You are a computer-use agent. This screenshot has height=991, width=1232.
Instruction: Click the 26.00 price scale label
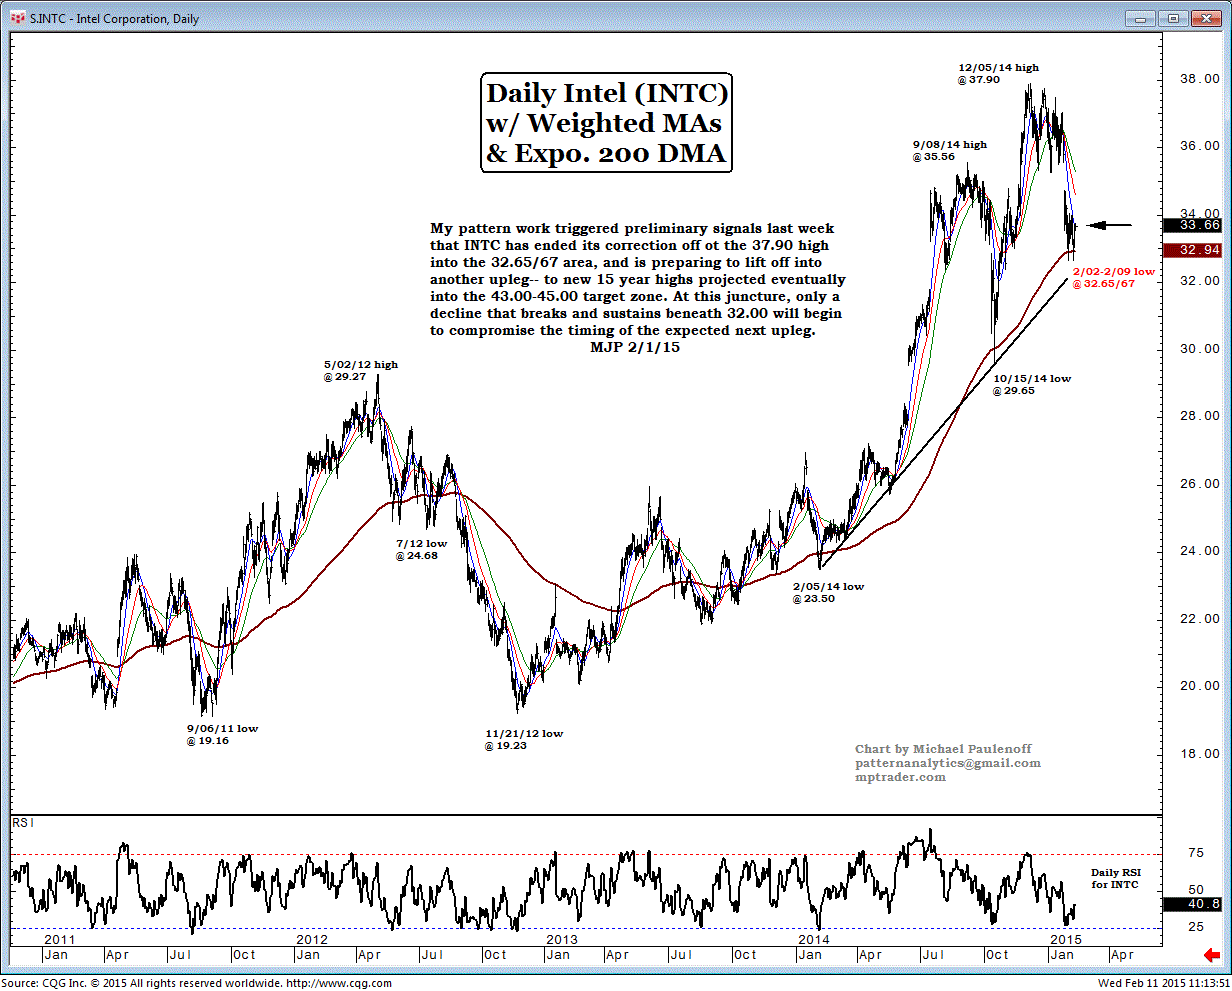point(1199,484)
